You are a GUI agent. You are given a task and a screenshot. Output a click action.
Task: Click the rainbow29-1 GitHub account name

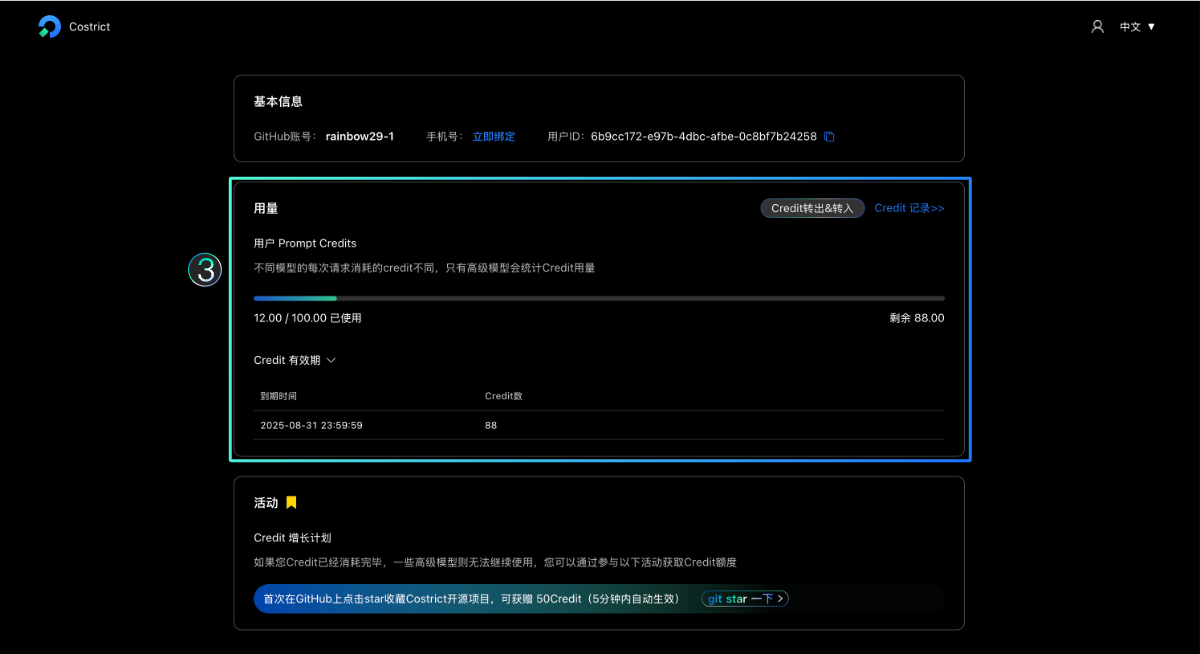[x=359, y=136]
